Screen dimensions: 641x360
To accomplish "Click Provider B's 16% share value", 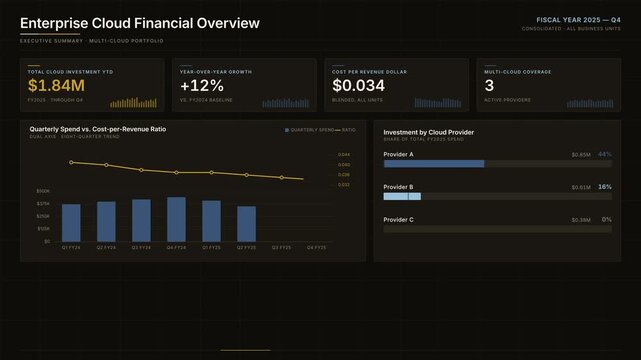I will point(605,187).
